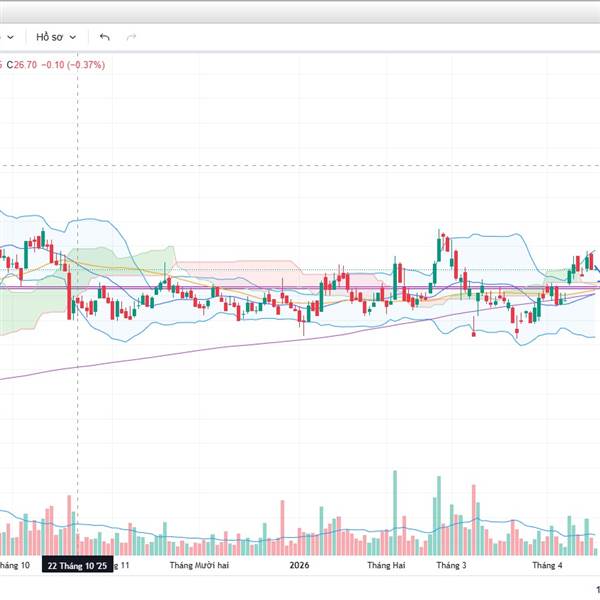Select the horizontal dashed line above the chart
The width and height of the screenshot is (600, 600).
point(300,165)
